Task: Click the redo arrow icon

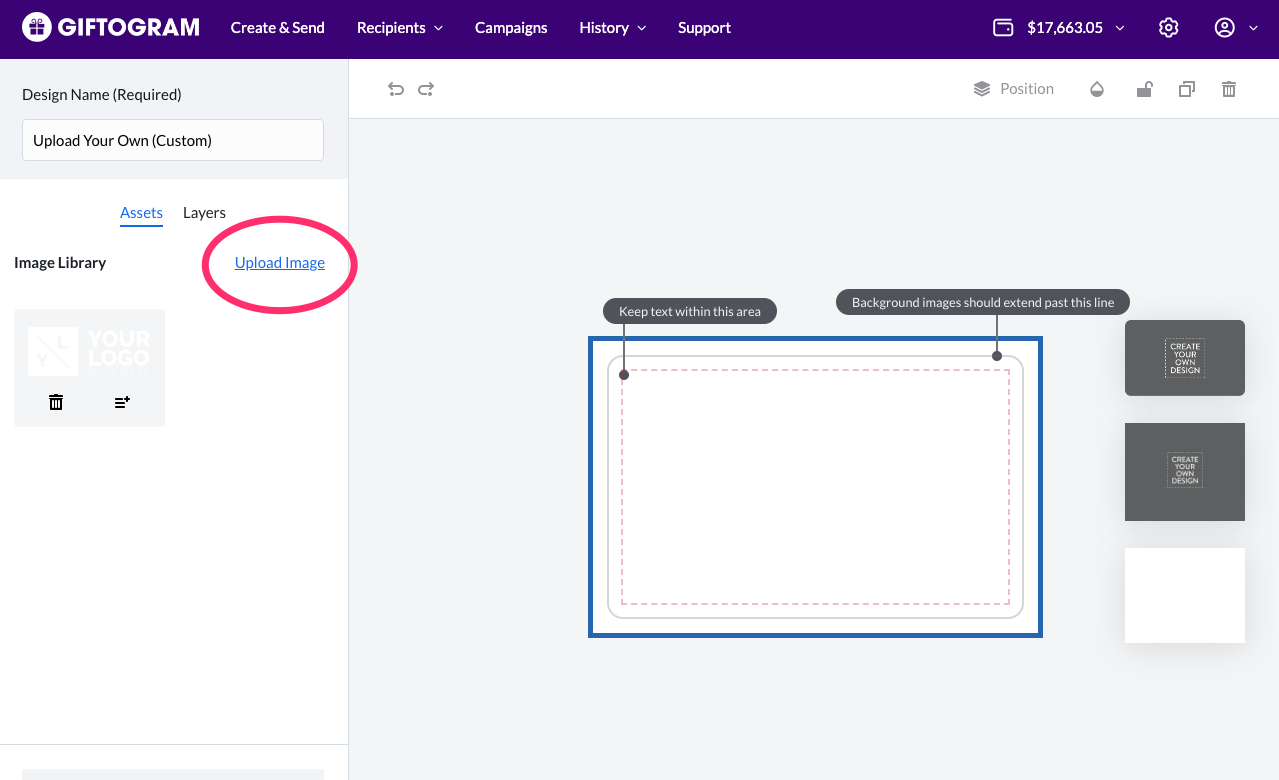Action: (426, 89)
